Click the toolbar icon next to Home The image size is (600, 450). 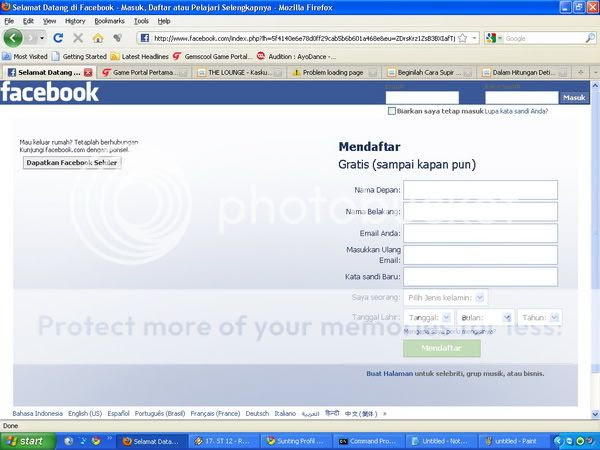point(117,38)
